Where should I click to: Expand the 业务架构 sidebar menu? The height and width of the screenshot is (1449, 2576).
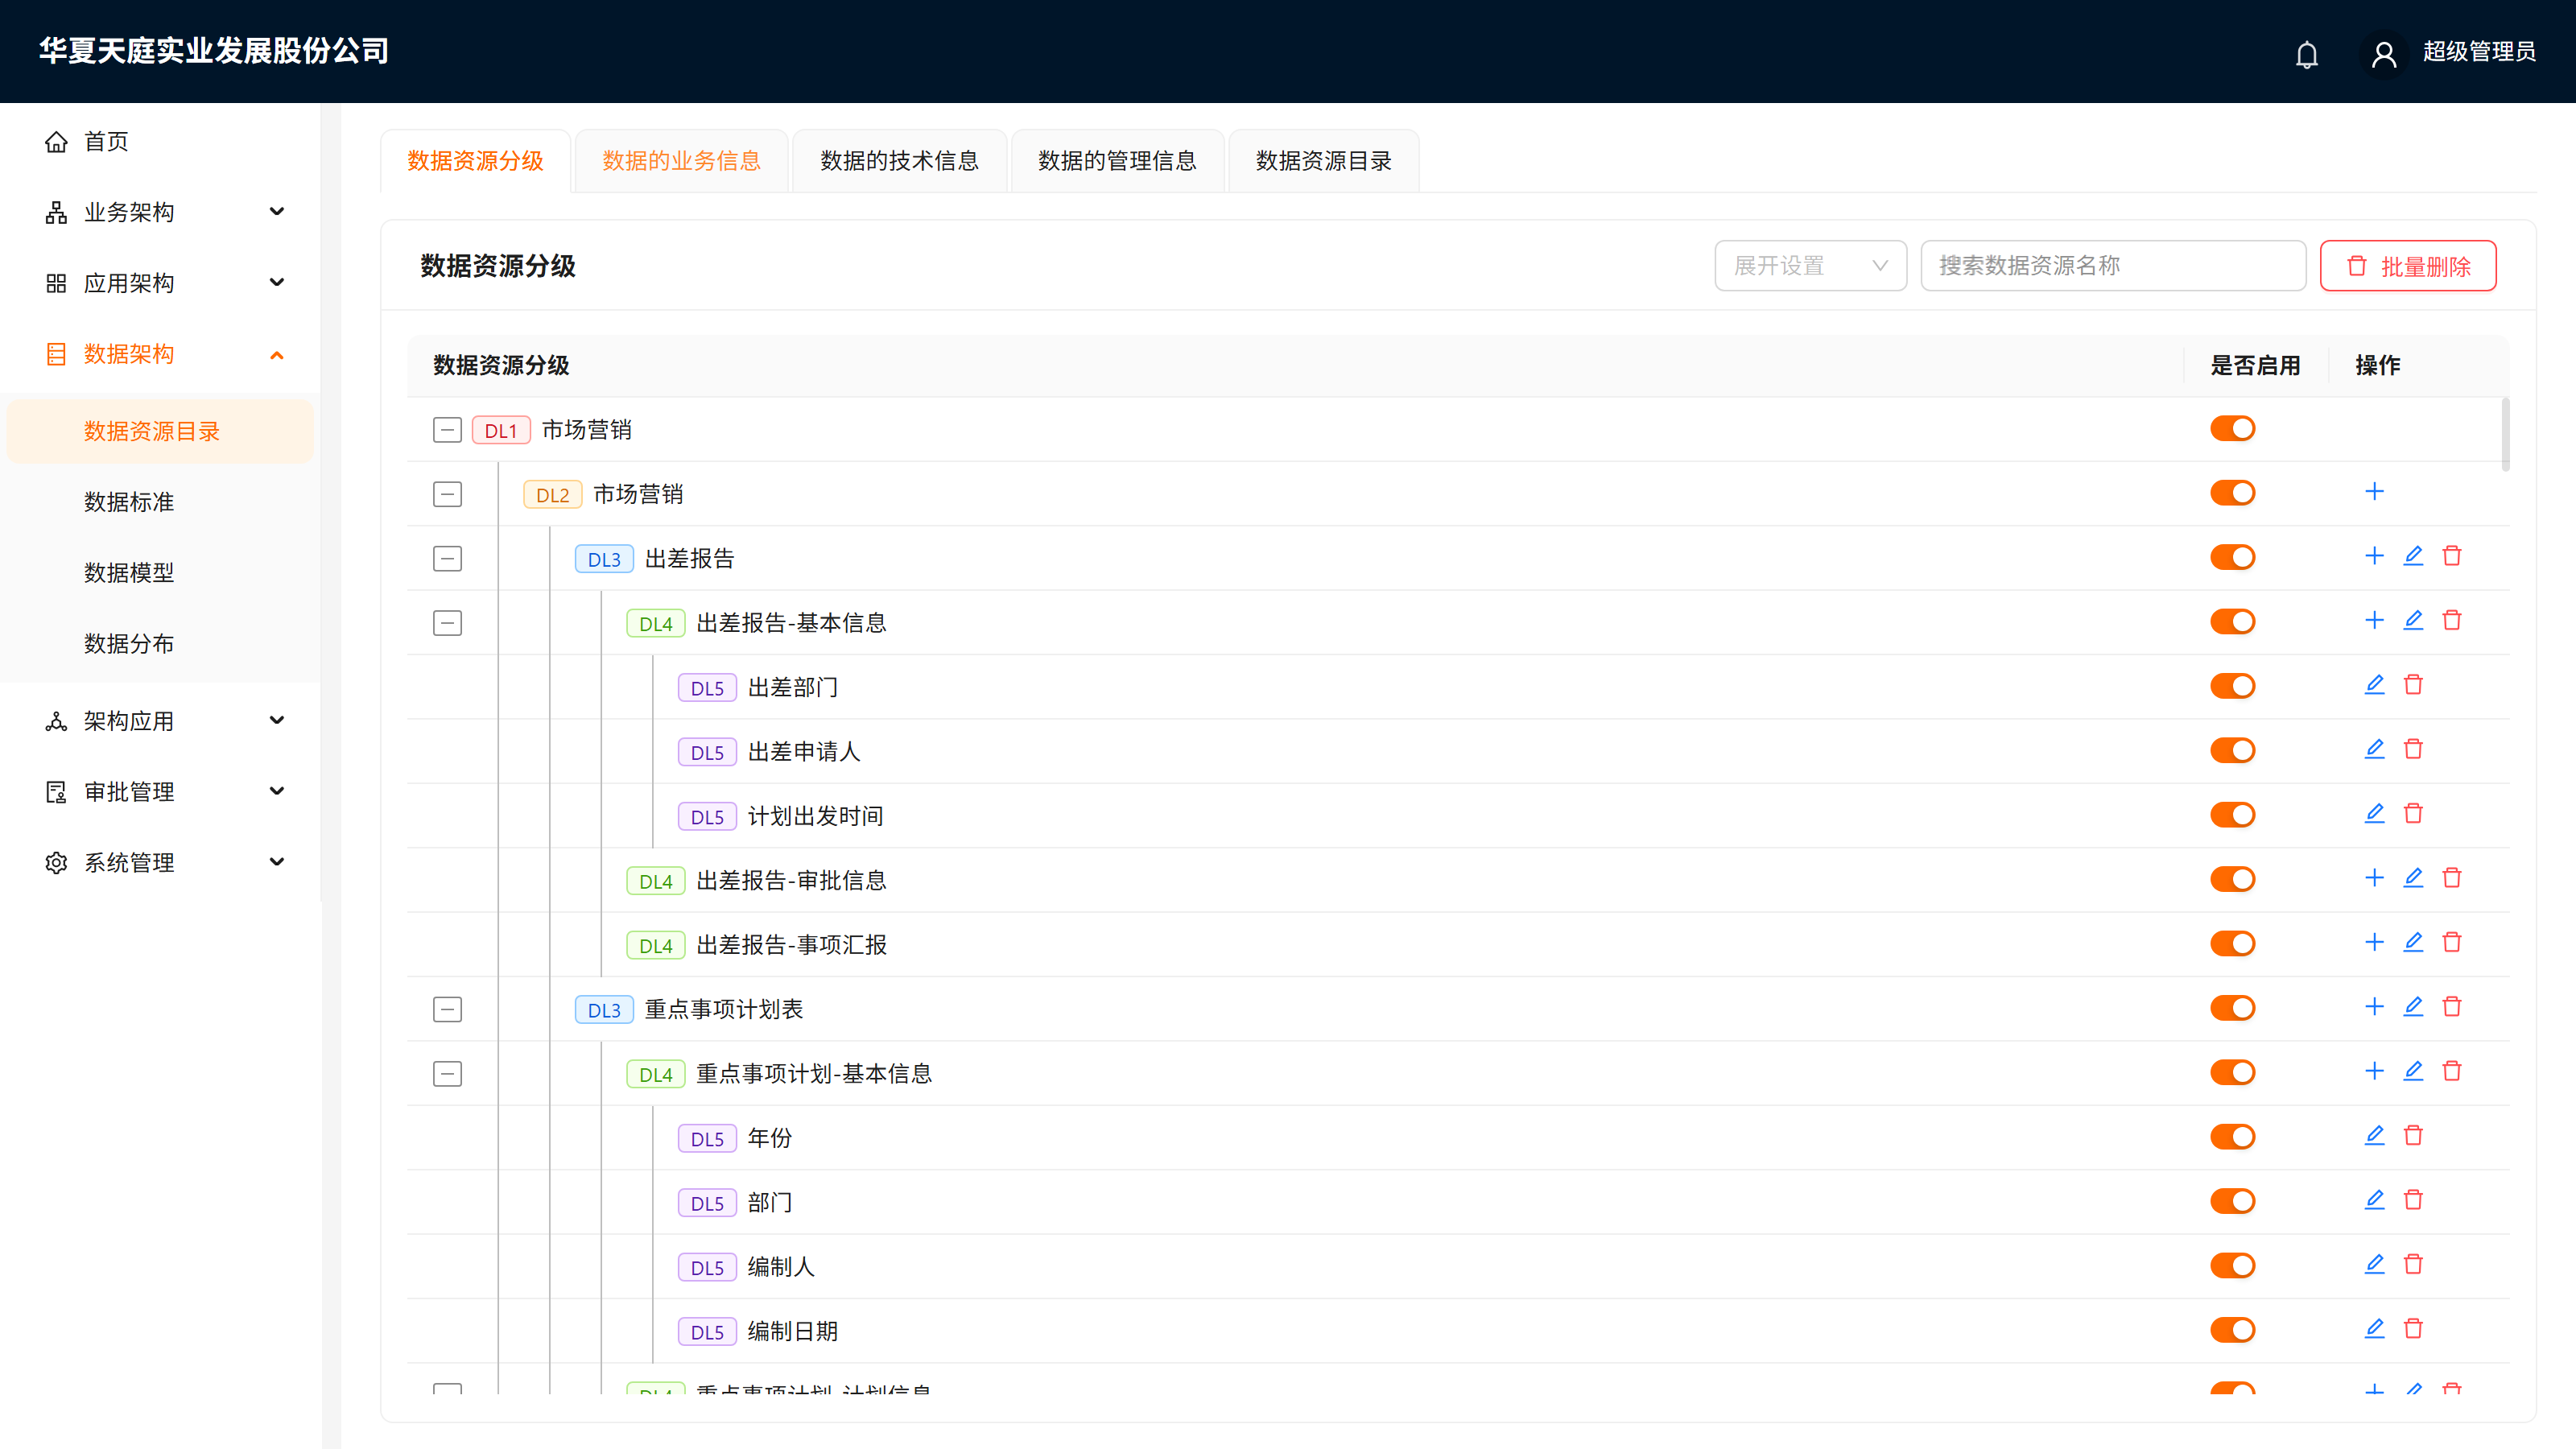pos(160,212)
